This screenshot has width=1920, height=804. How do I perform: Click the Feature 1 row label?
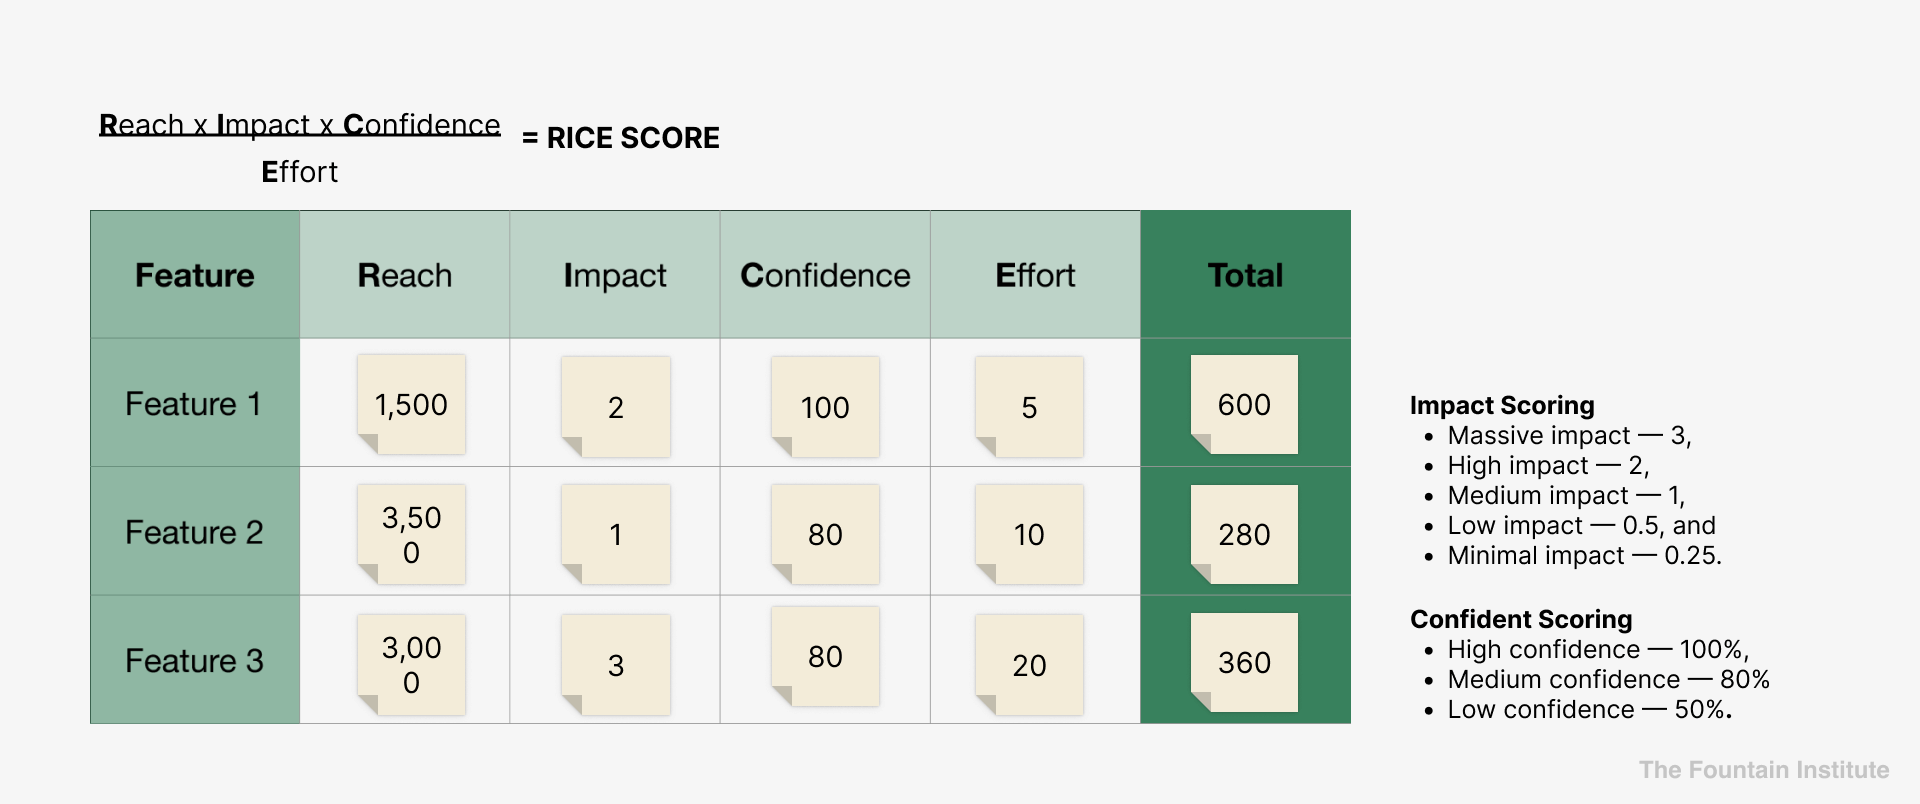[193, 404]
